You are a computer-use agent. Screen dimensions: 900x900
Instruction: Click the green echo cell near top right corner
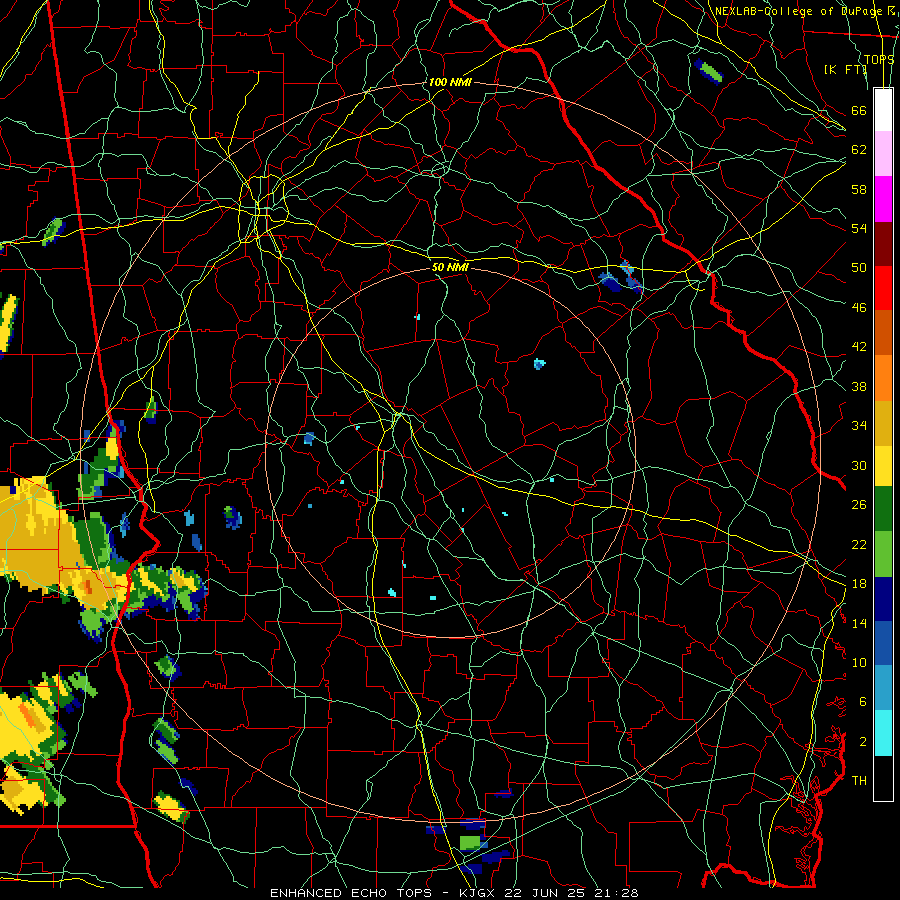pyautogui.click(x=709, y=71)
